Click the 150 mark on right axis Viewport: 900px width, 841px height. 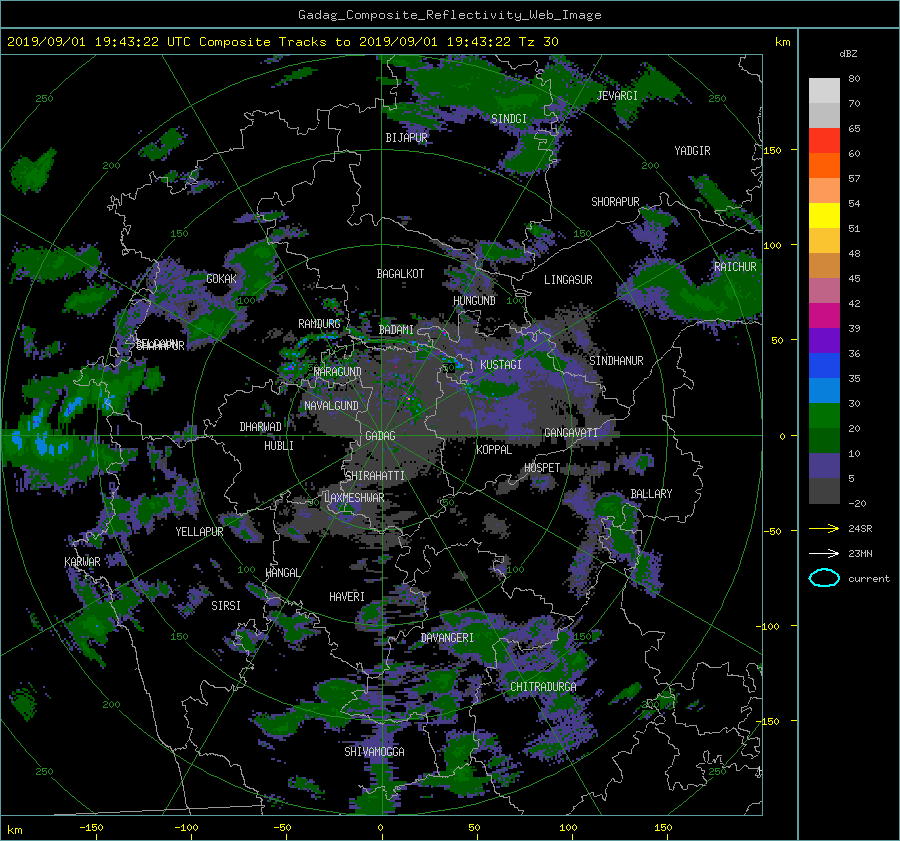coord(773,150)
